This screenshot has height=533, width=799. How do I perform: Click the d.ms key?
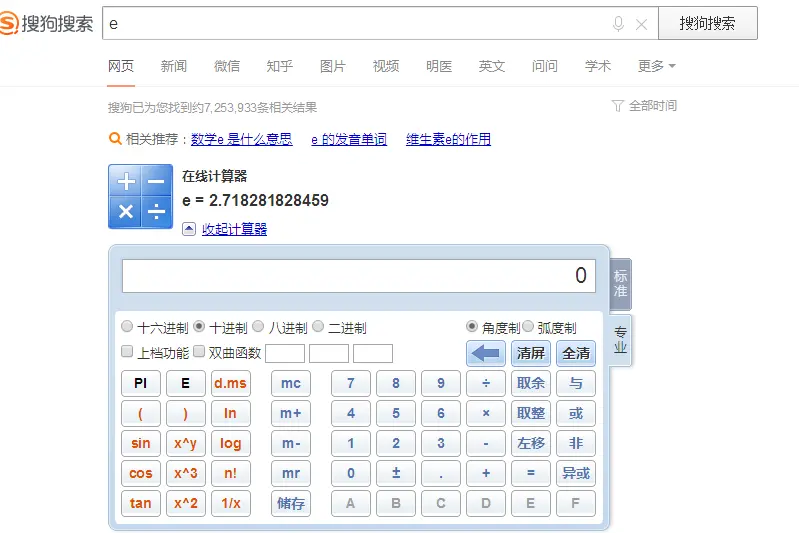[x=230, y=383]
